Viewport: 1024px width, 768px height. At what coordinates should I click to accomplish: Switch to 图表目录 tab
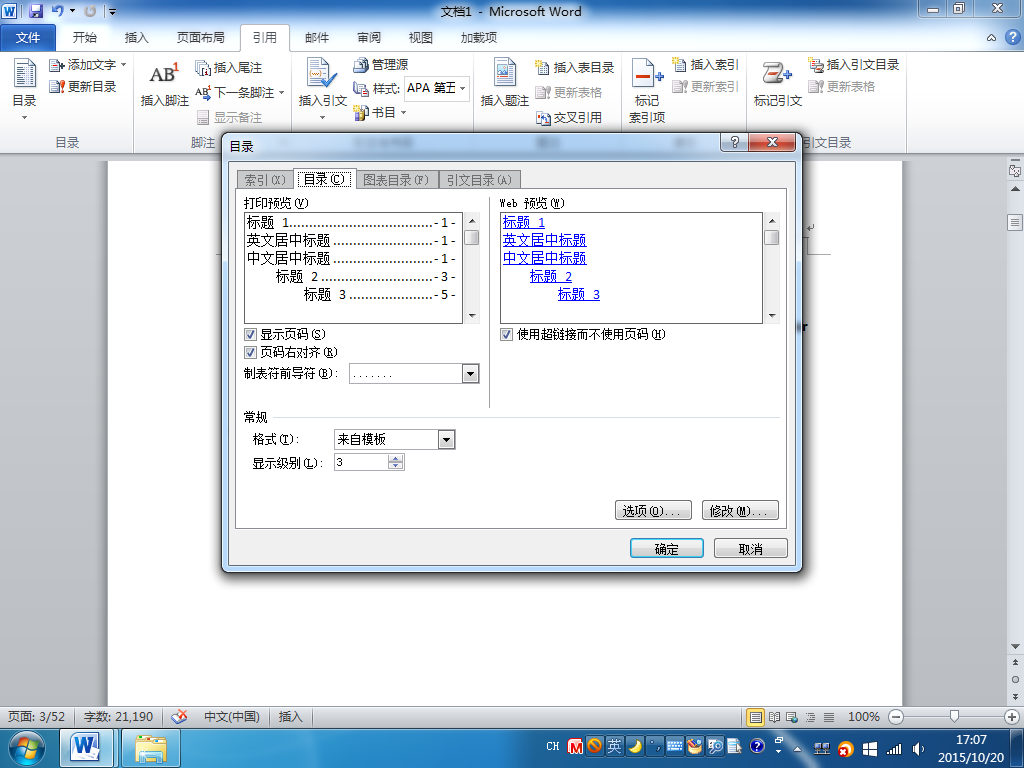(396, 180)
